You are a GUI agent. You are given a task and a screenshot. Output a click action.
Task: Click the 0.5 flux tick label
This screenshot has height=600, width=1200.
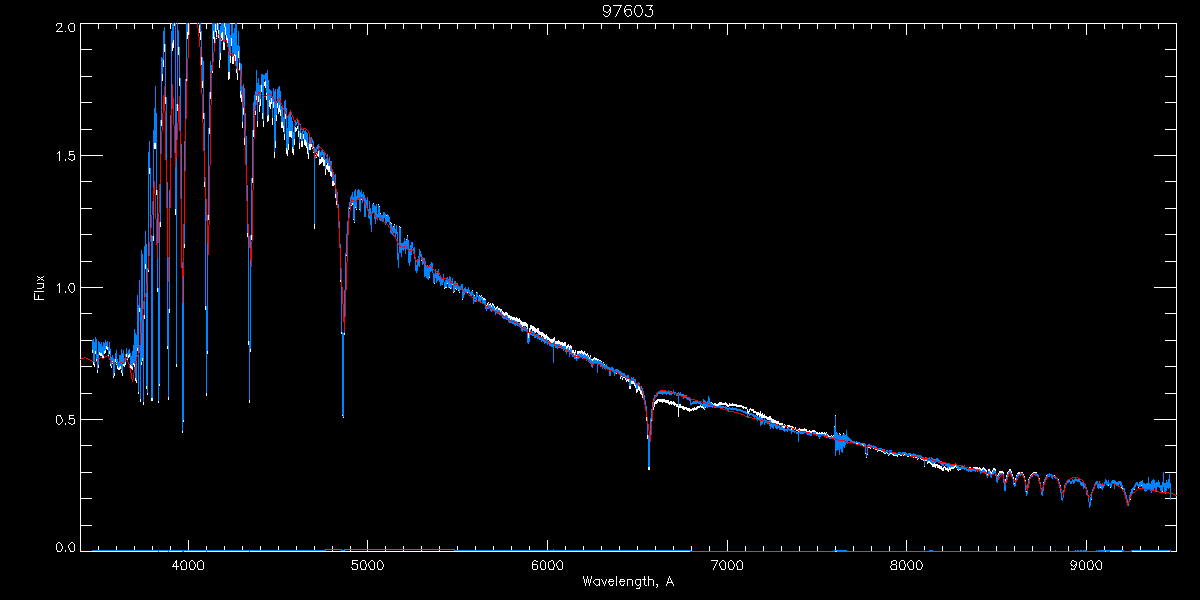[x=65, y=419]
